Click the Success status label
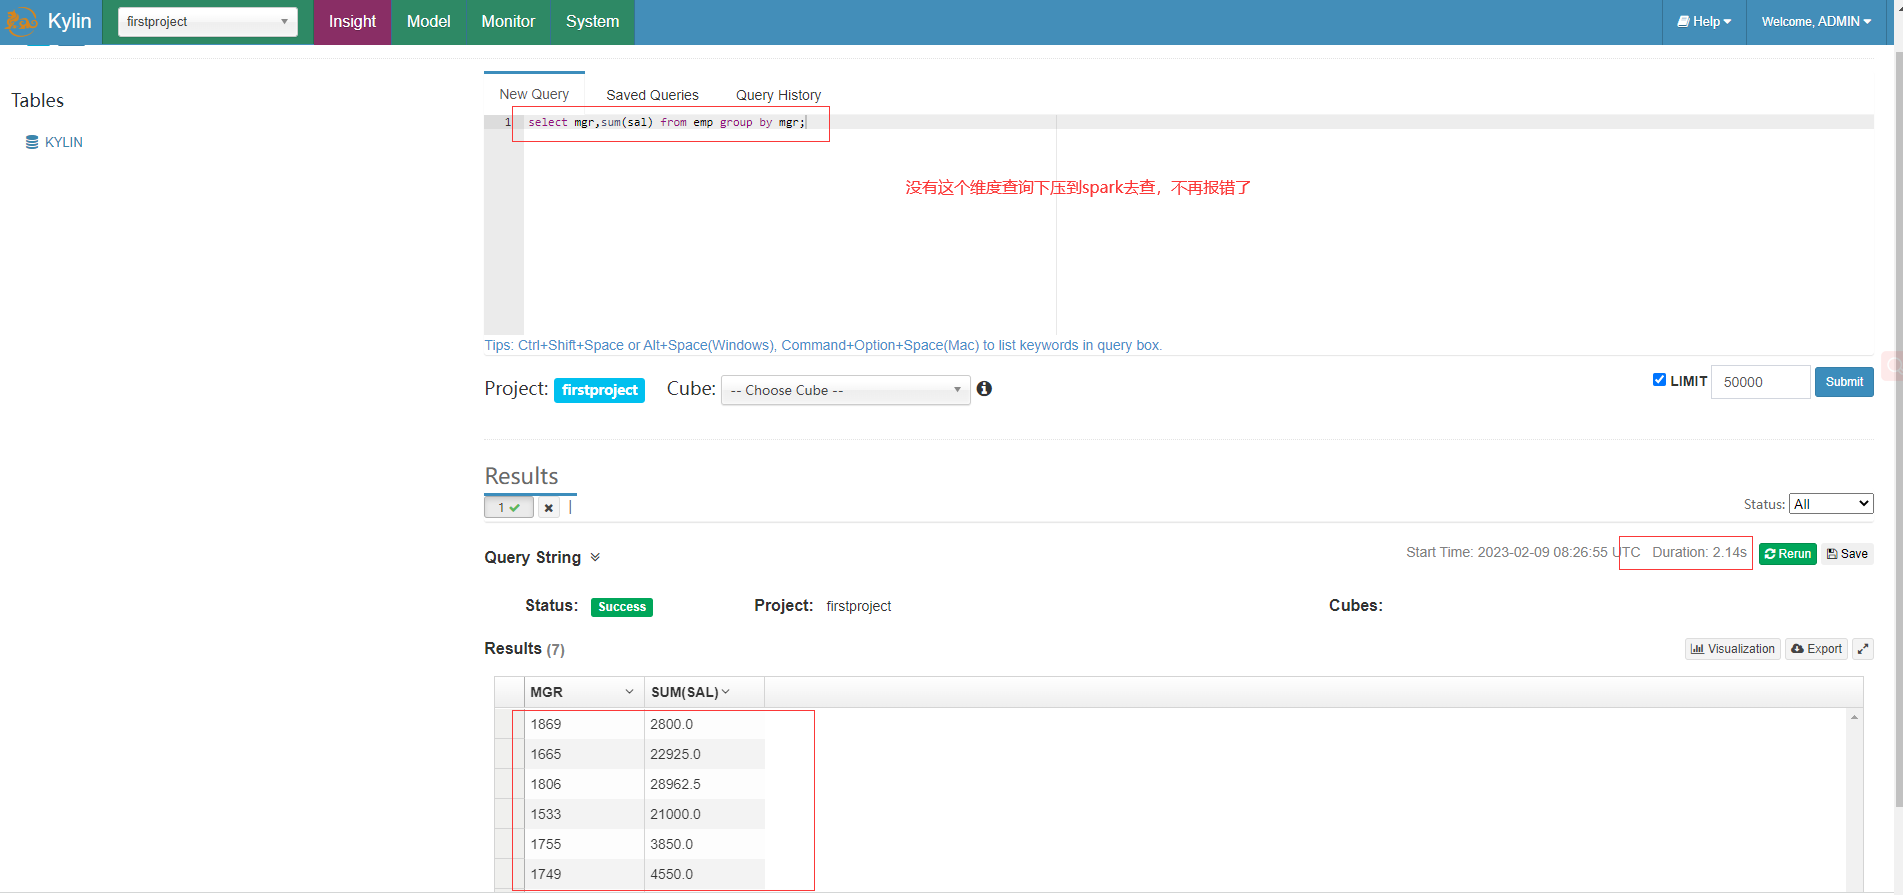1903x895 pixels. pyautogui.click(x=622, y=607)
